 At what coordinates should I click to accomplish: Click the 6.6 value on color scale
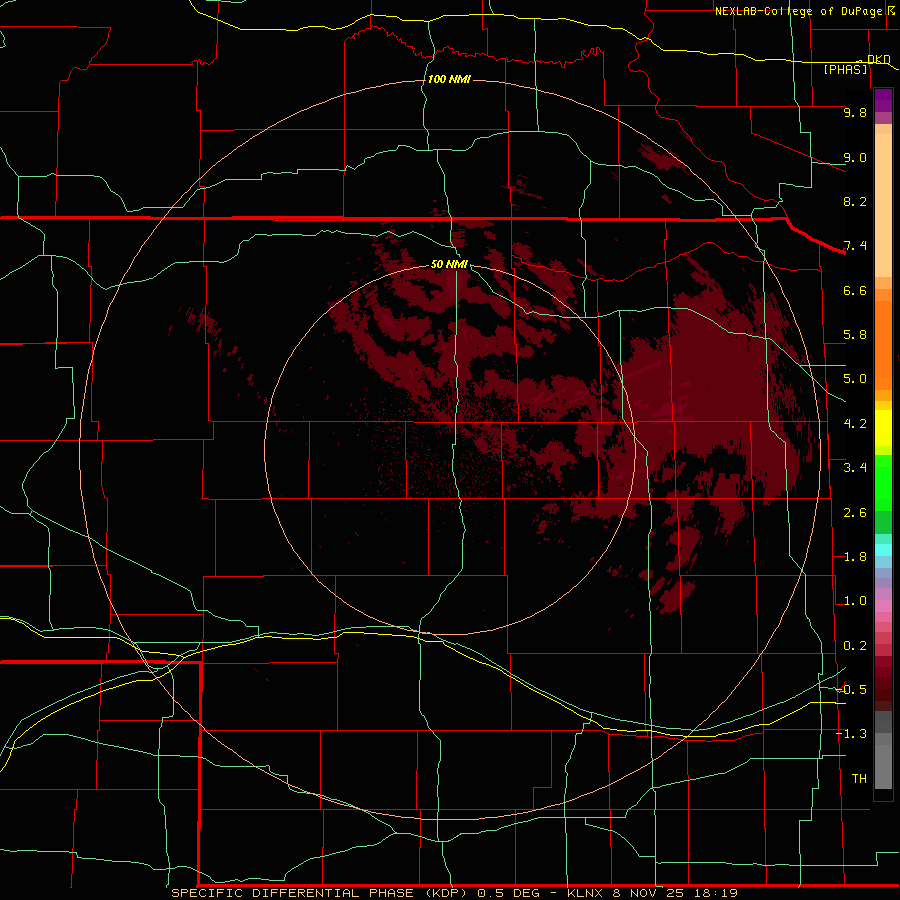click(x=855, y=290)
